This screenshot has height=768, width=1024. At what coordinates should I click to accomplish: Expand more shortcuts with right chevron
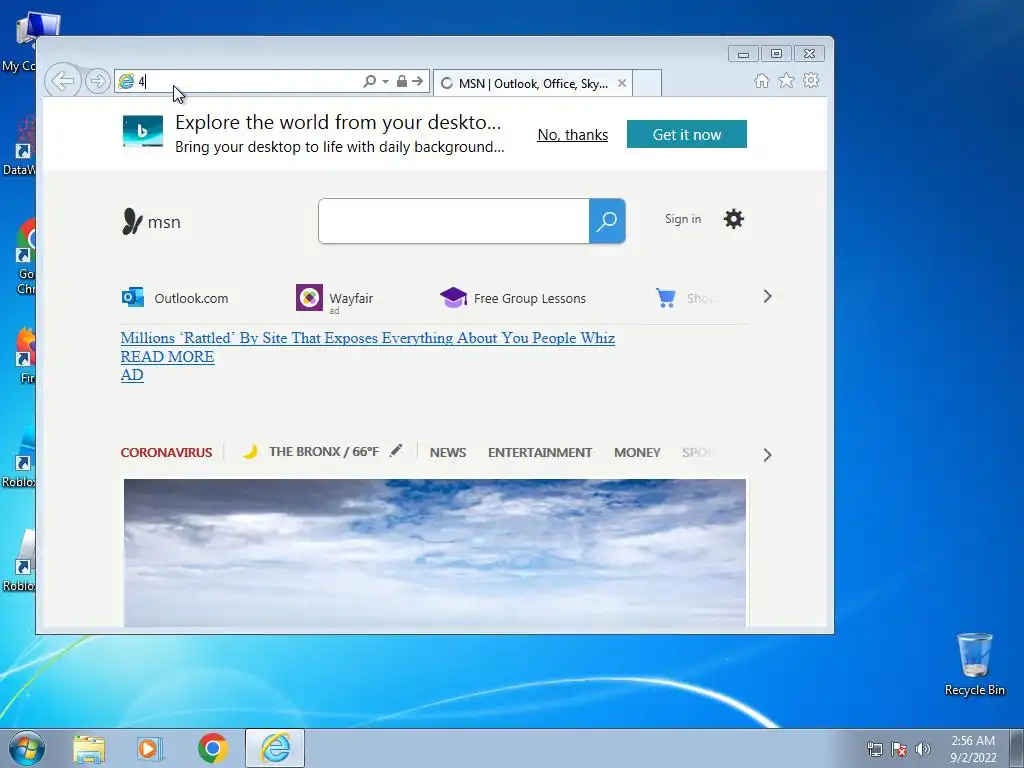(x=767, y=296)
